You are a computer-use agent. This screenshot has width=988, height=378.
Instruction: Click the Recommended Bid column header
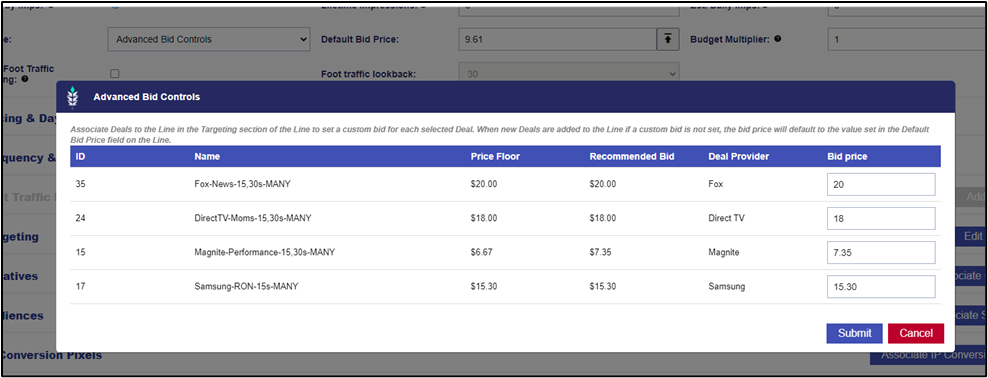point(632,156)
